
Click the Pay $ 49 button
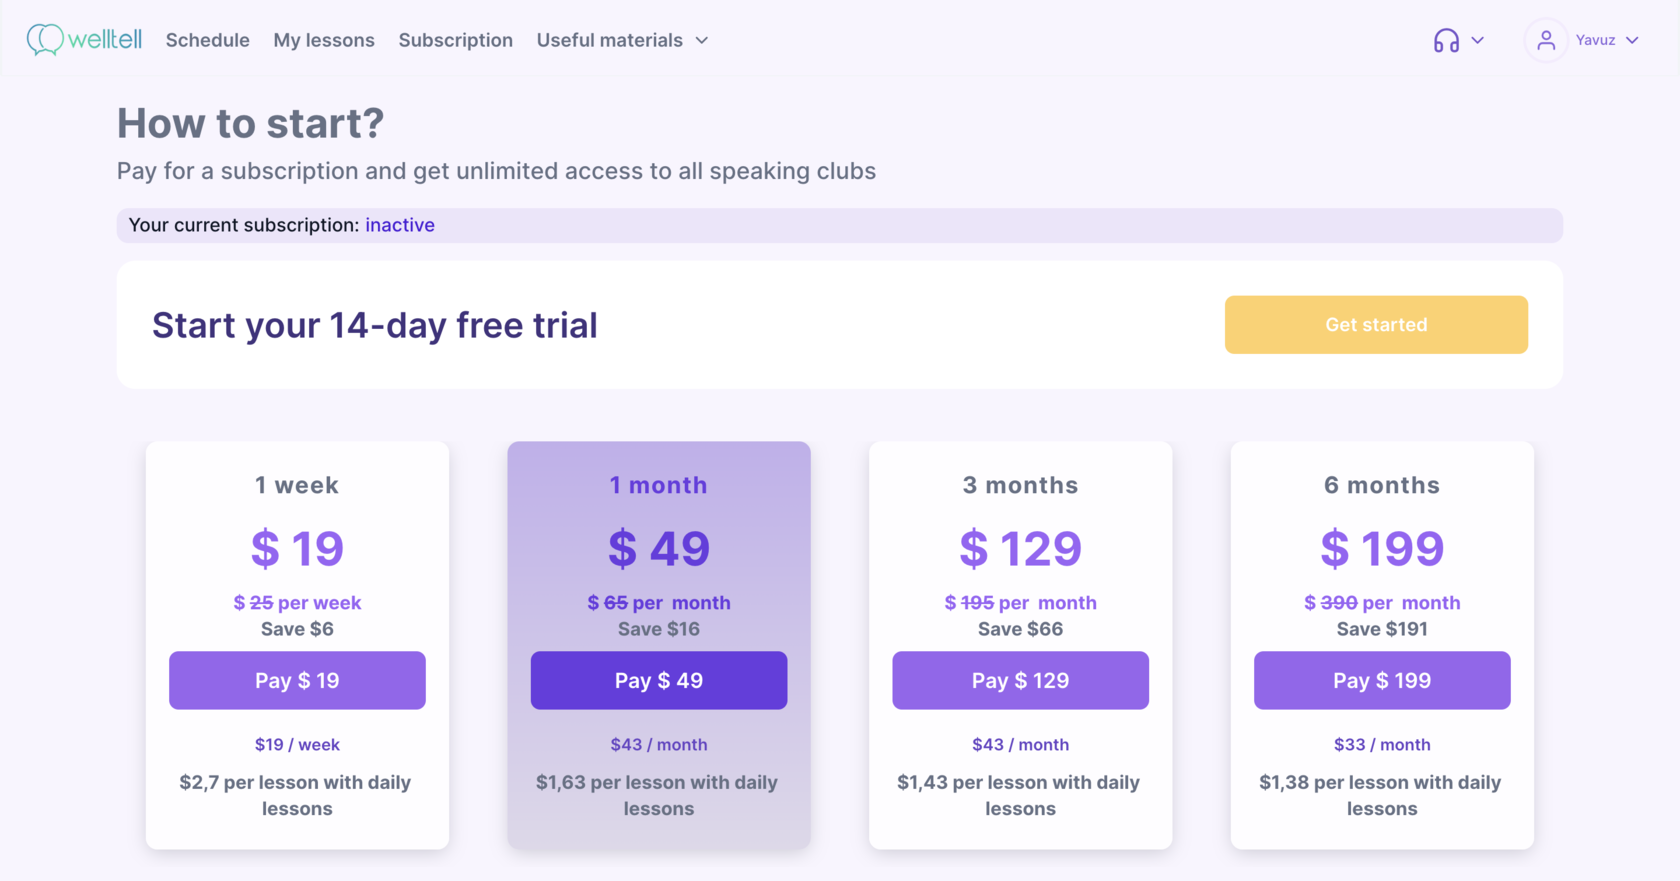coord(659,680)
